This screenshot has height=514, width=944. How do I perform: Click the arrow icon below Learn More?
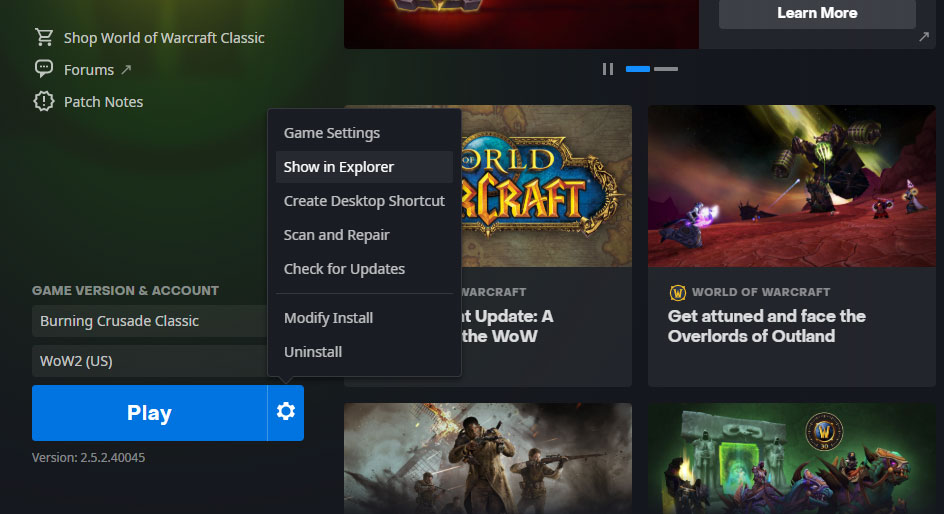pos(924,37)
